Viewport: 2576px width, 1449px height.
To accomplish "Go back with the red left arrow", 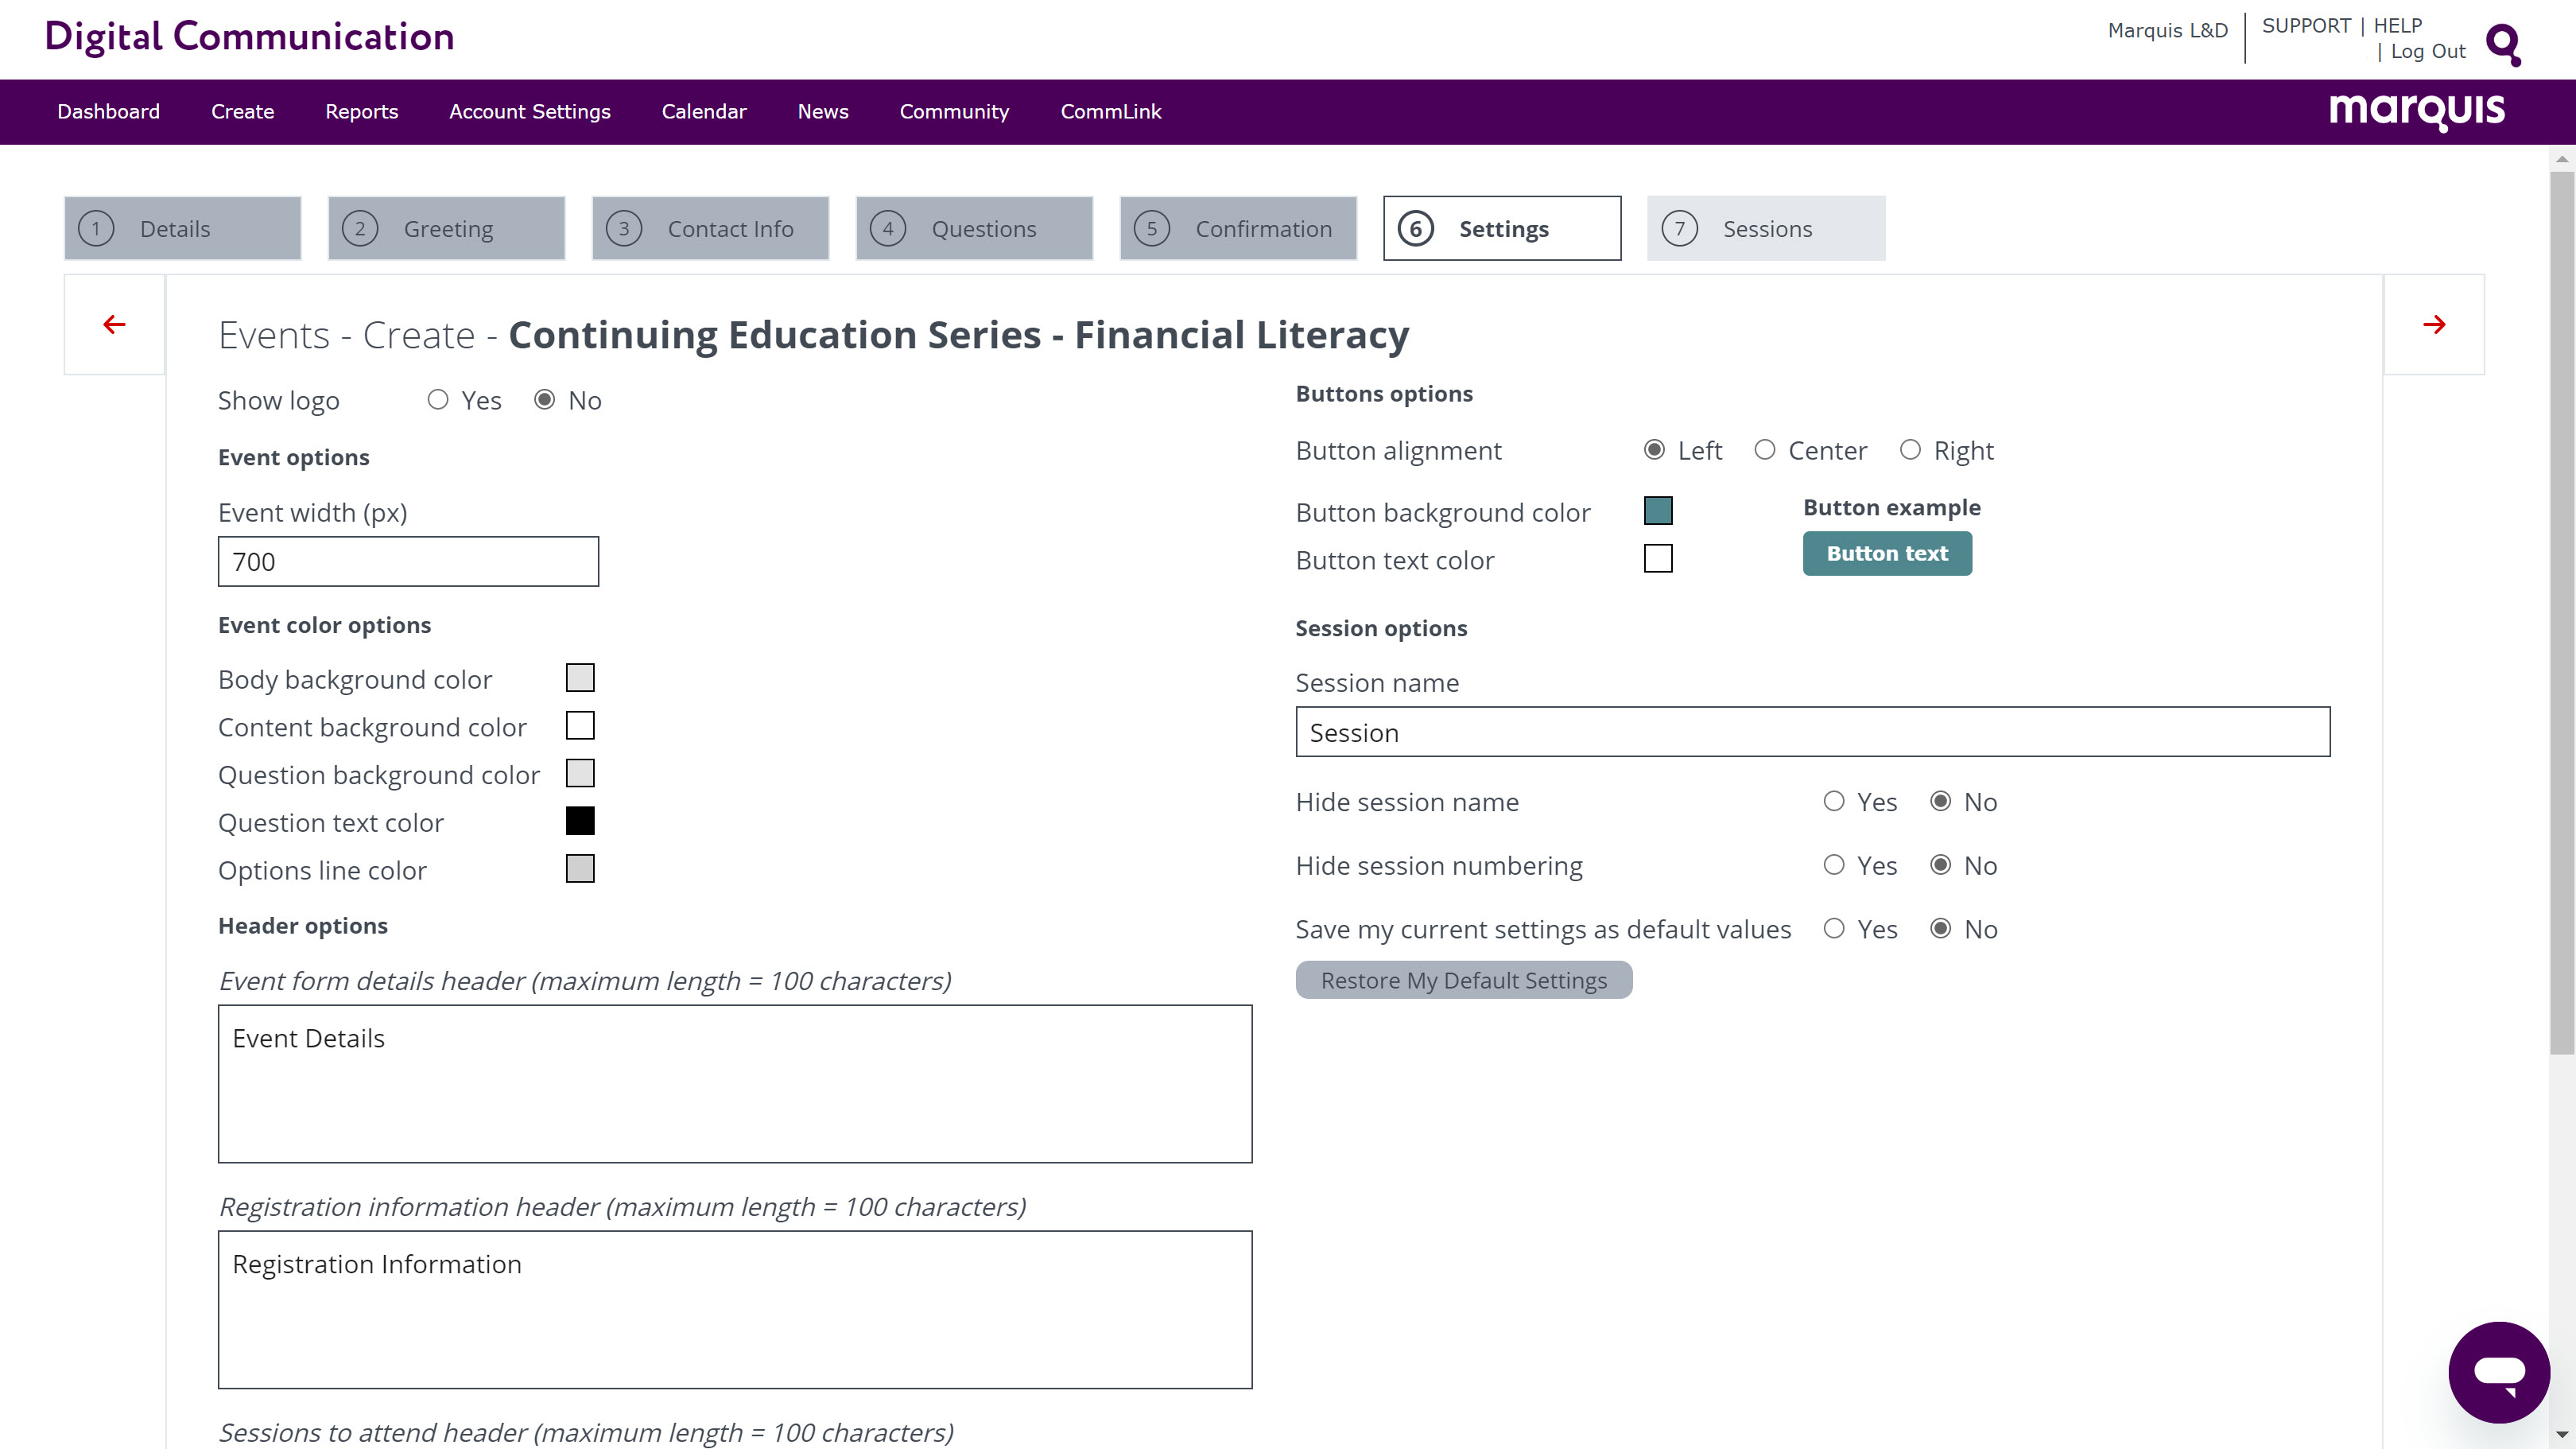I will [x=114, y=324].
